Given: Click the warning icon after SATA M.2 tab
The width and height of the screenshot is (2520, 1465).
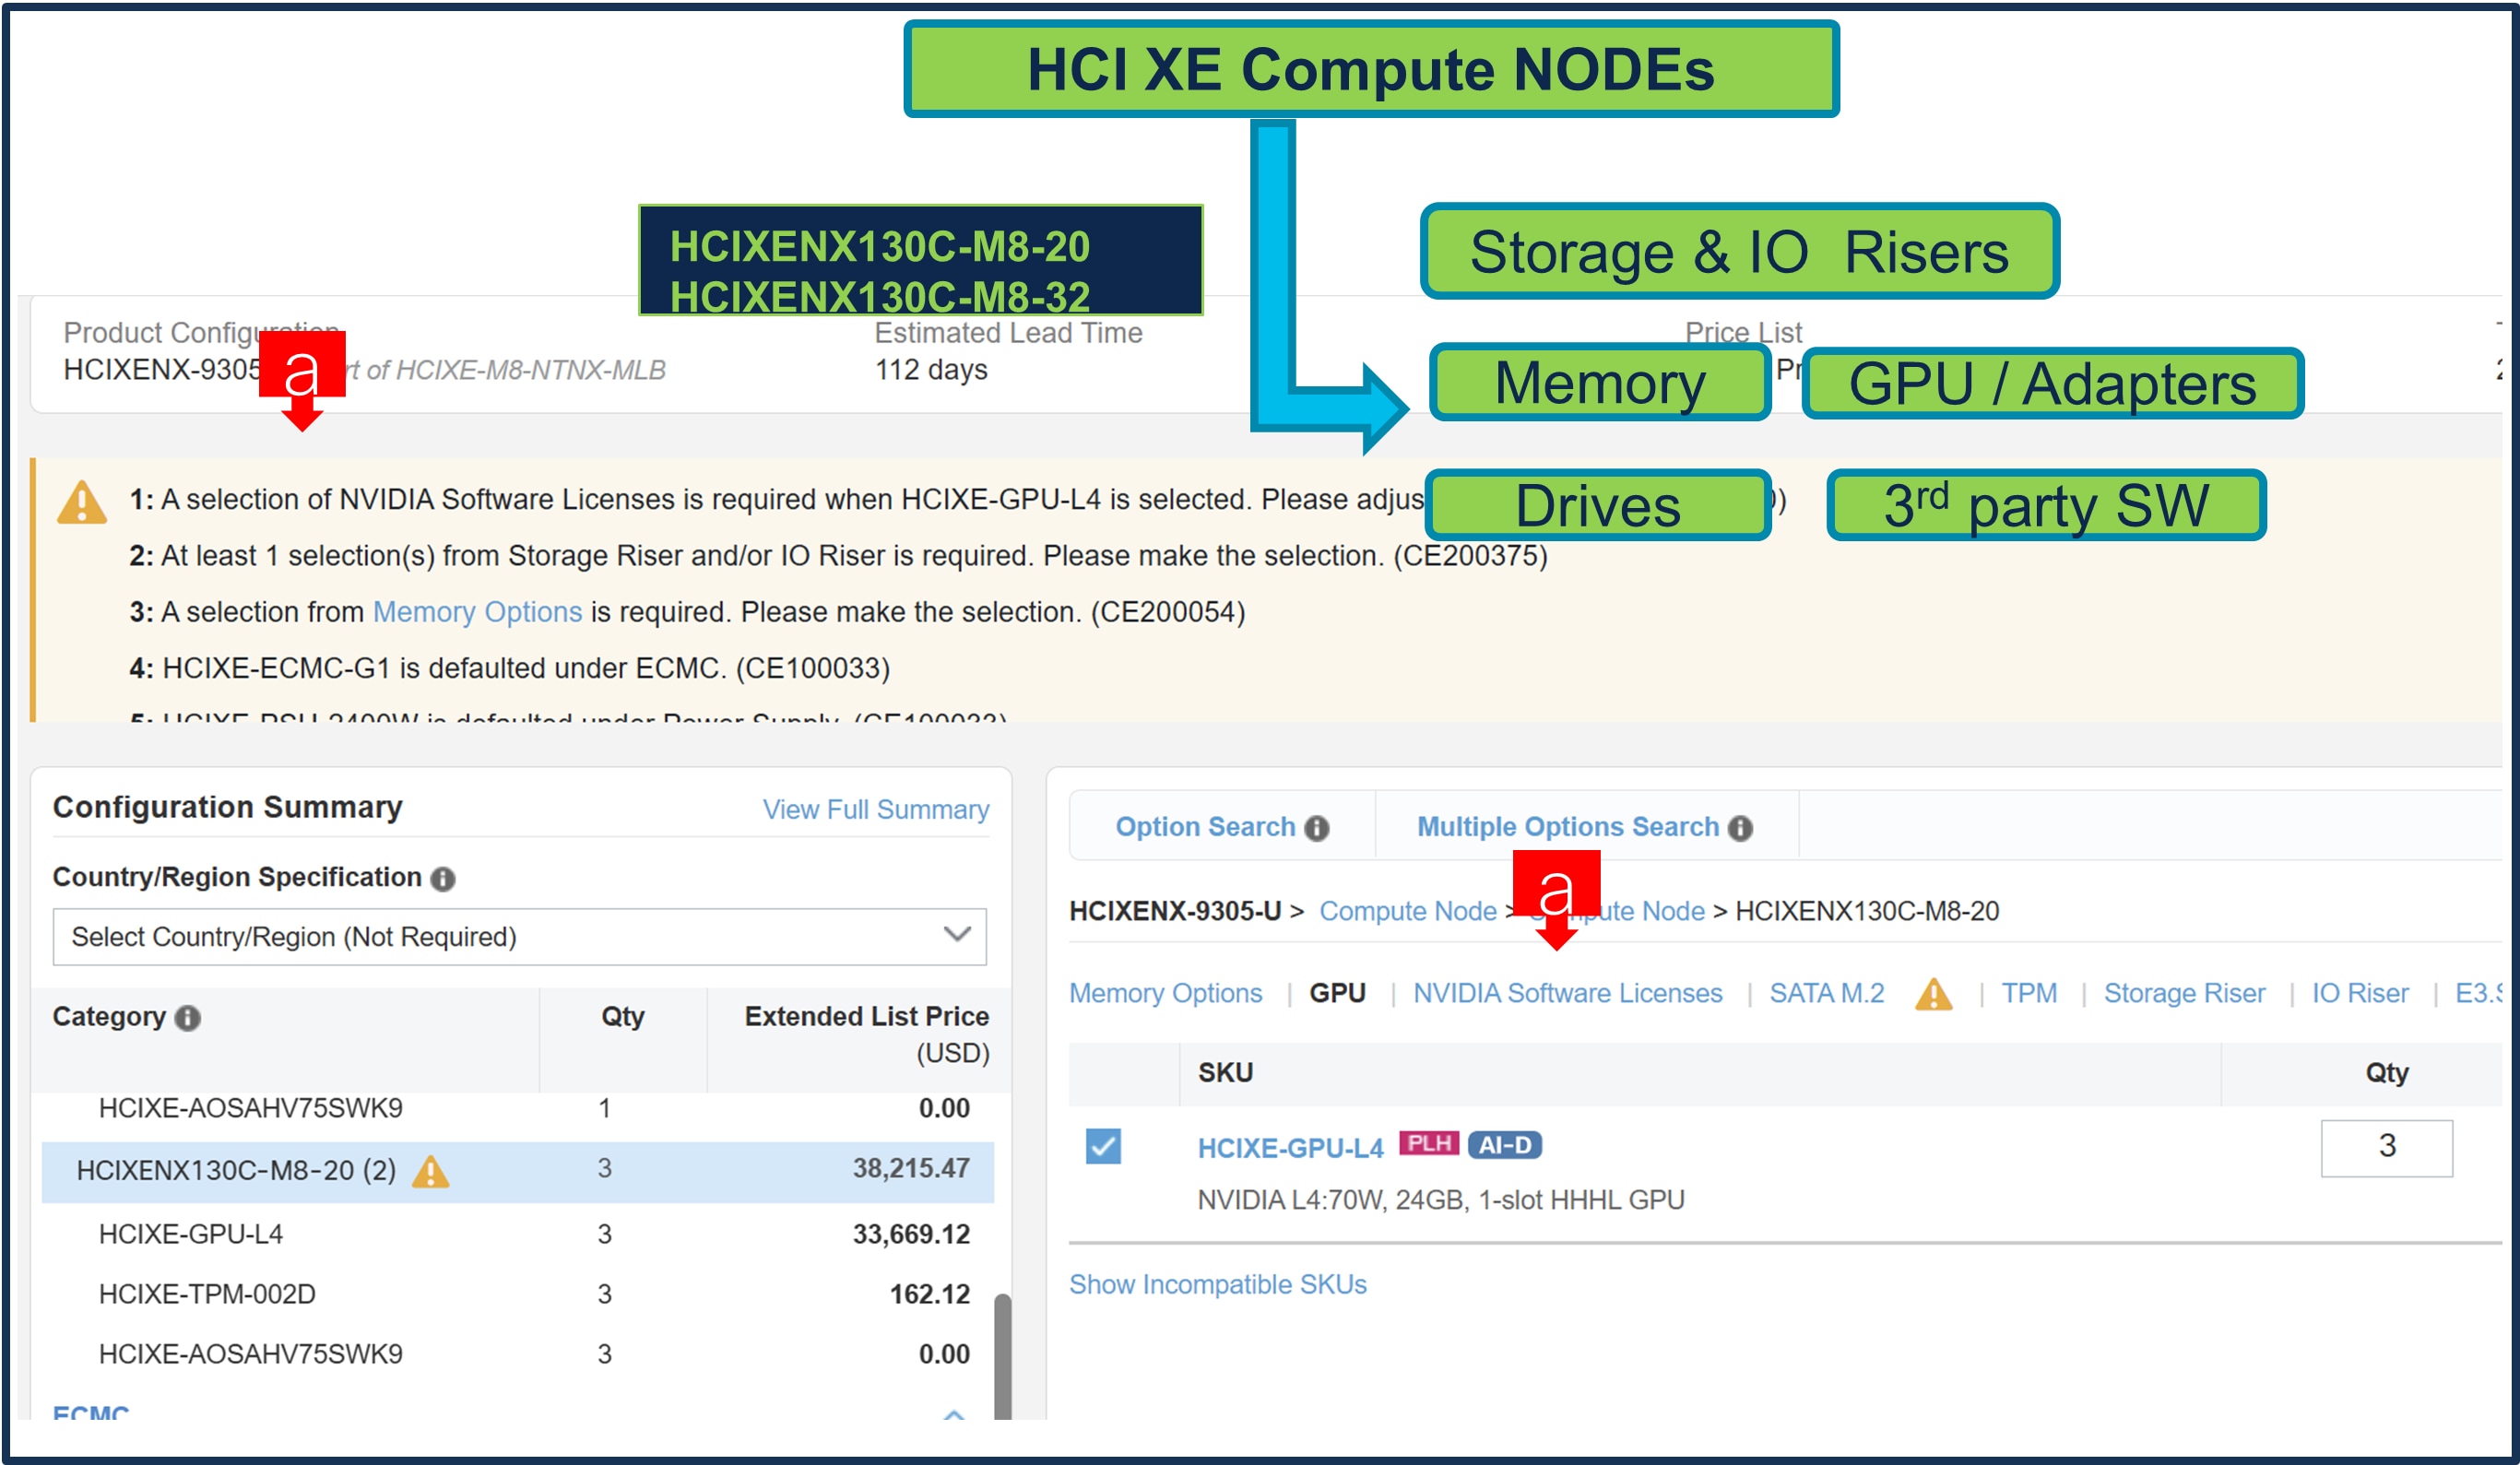Looking at the screenshot, I should [1933, 995].
